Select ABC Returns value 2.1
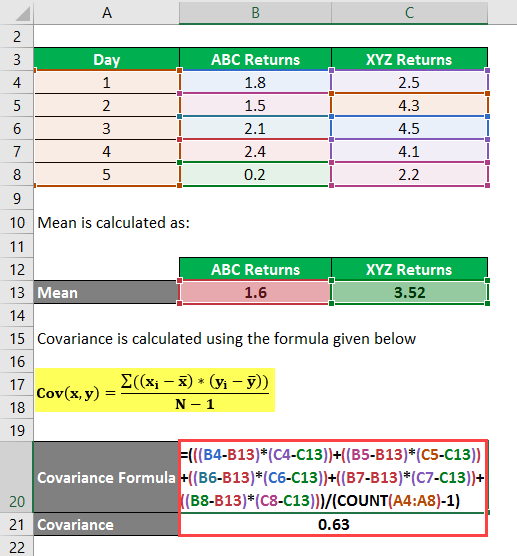The image size is (517, 556). click(x=255, y=128)
